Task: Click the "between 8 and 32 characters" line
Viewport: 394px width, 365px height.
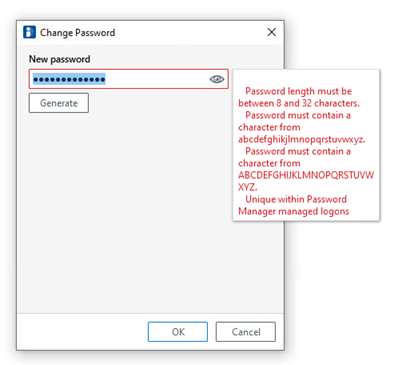Action: (x=299, y=103)
